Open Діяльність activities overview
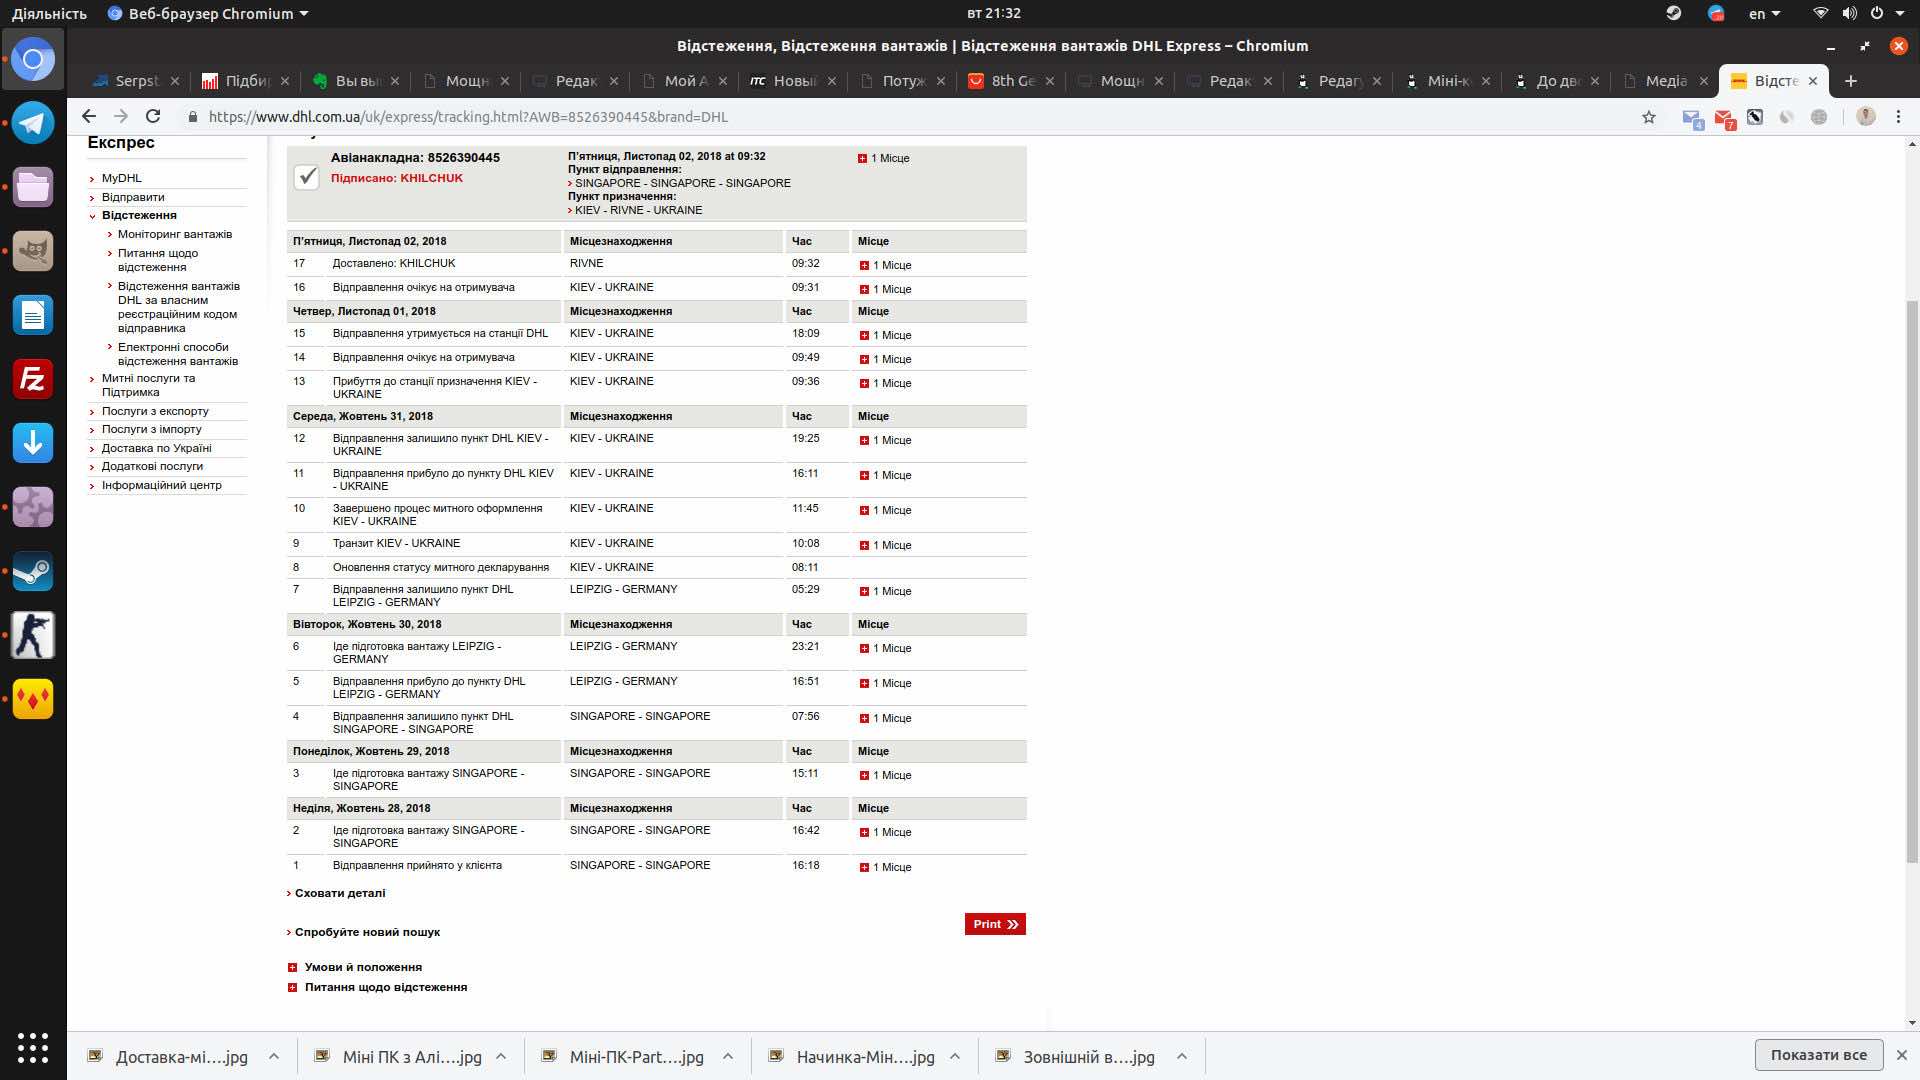Image resolution: width=1920 pixels, height=1080 pixels. (49, 13)
